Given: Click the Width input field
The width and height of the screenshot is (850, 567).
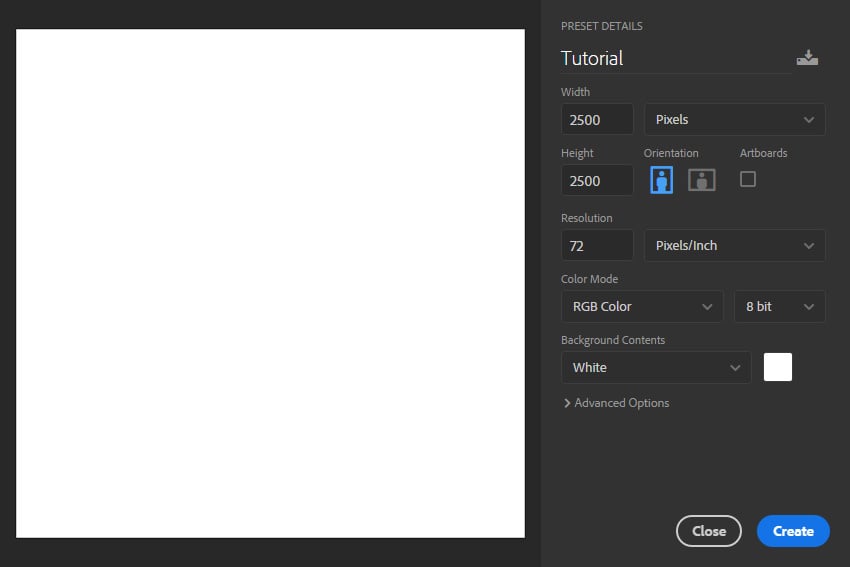Looking at the screenshot, I should coord(597,119).
